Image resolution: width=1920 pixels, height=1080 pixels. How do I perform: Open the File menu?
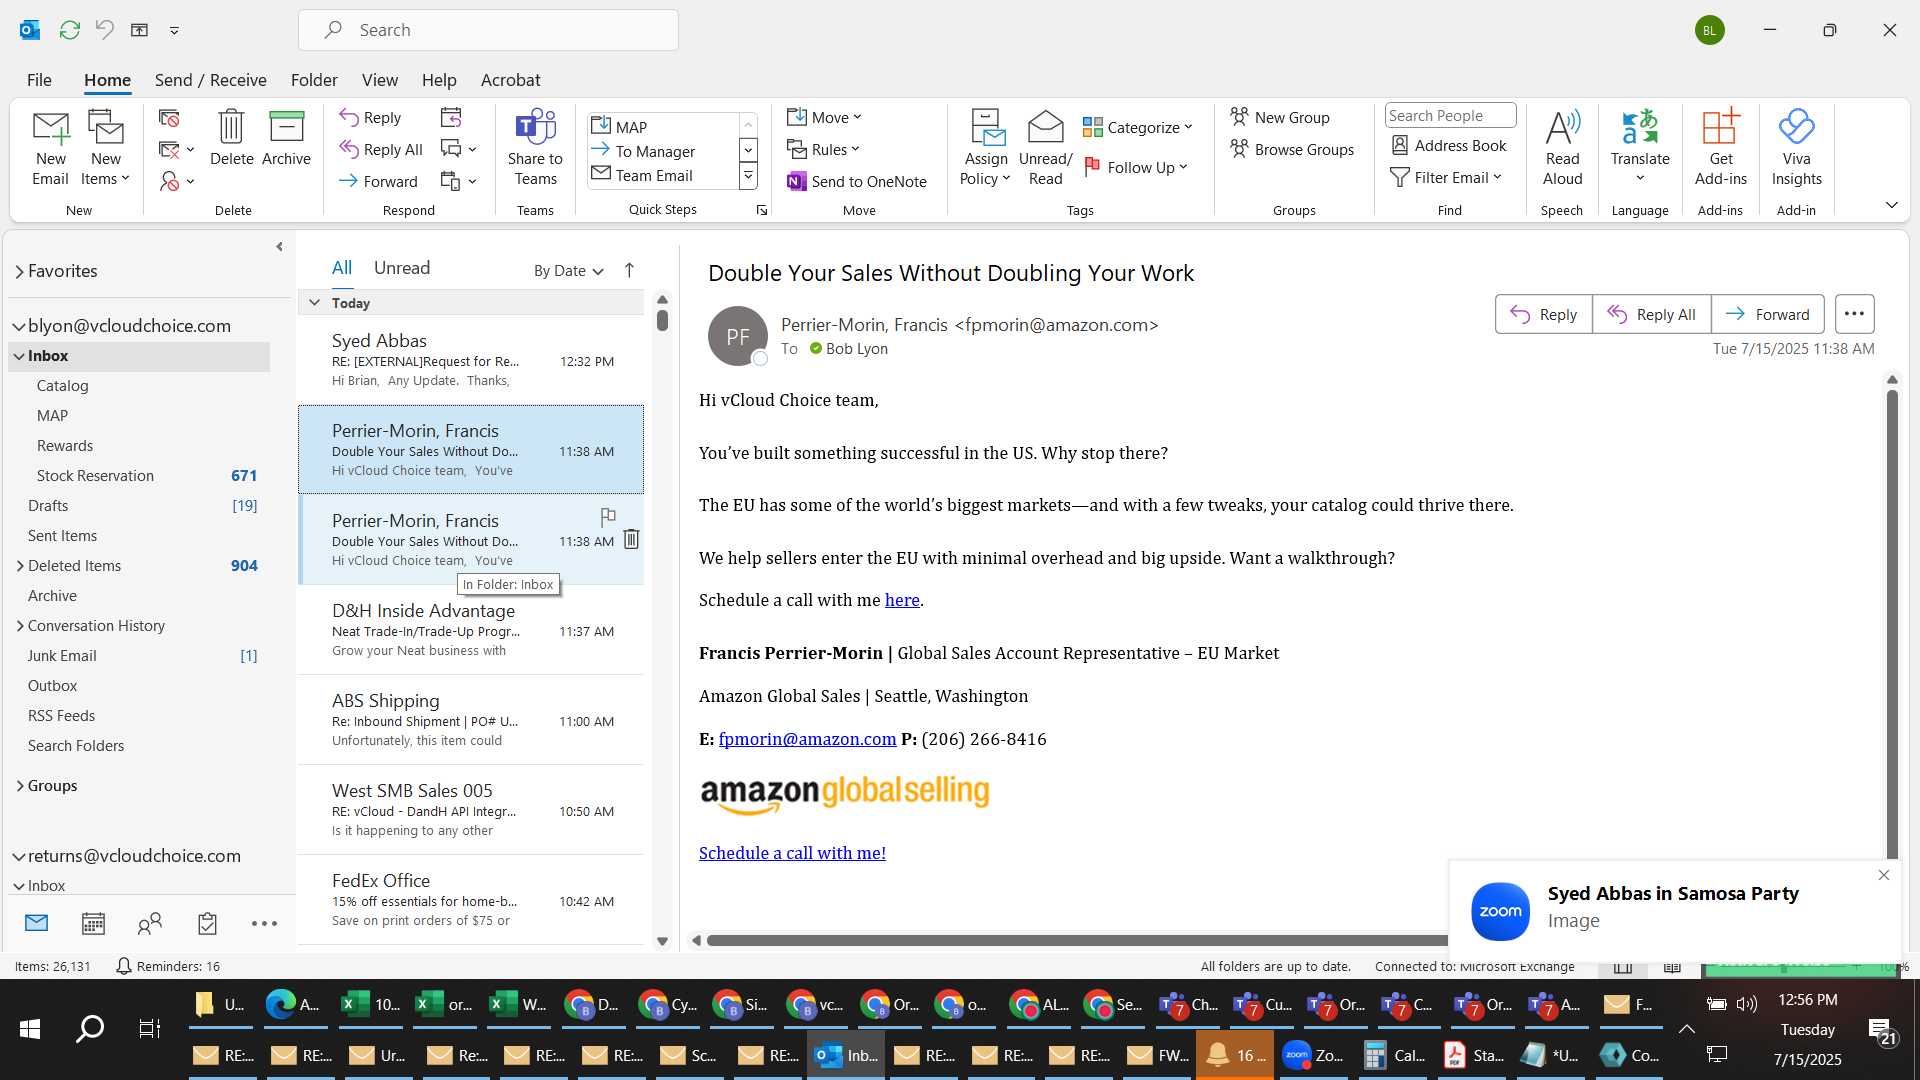pos(39,80)
